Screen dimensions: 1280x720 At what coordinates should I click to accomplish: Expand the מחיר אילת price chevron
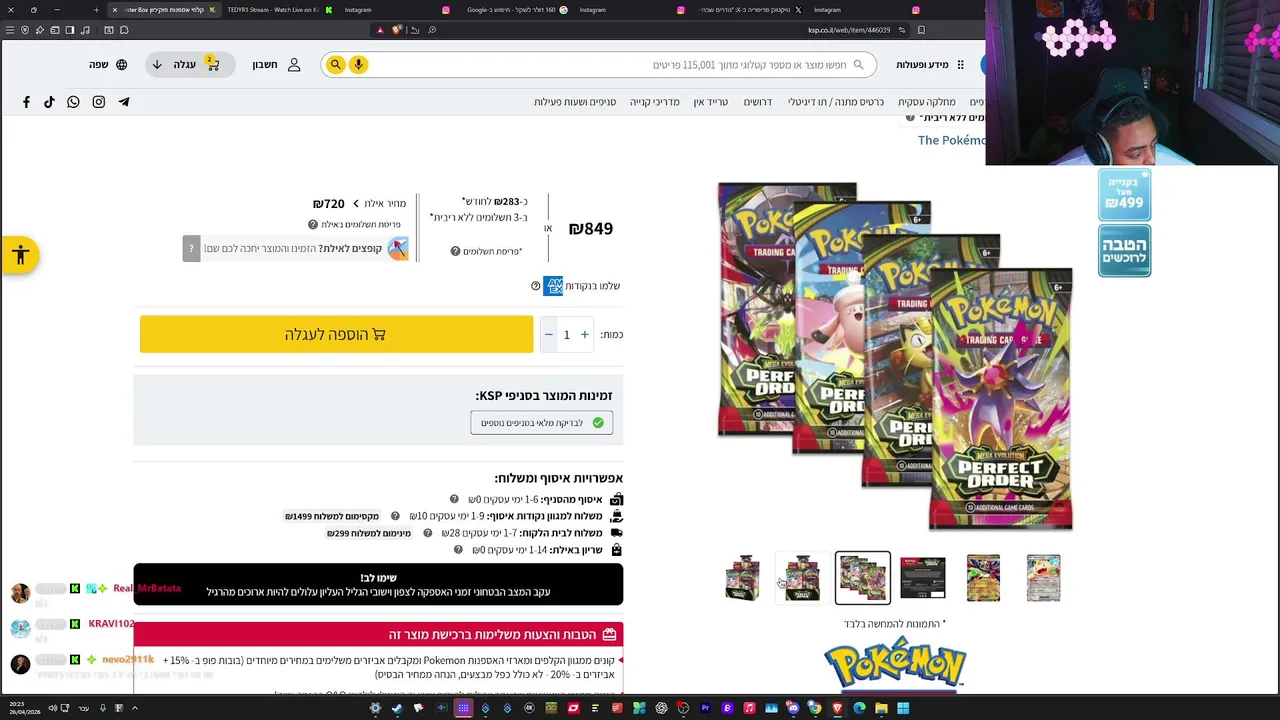click(355, 204)
